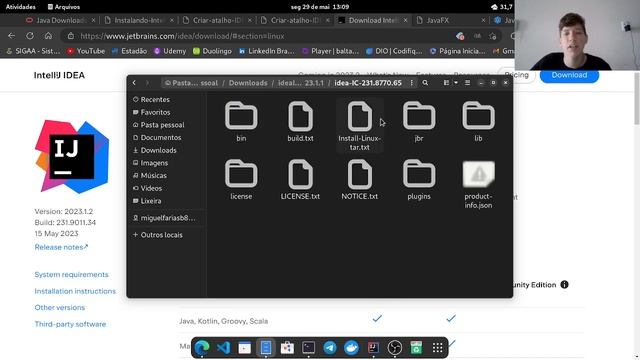640x360 pixels.
Task: Open the System requirements link
Action: pos(71,274)
